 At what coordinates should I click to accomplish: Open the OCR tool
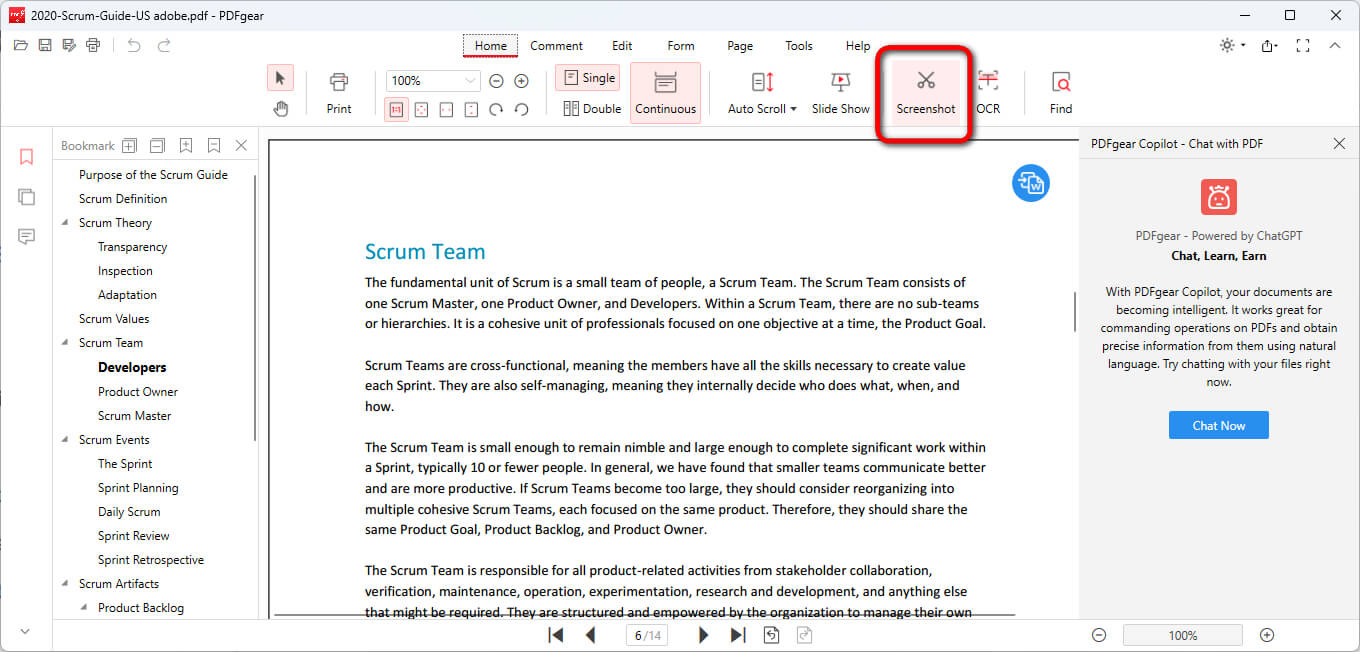coord(988,91)
